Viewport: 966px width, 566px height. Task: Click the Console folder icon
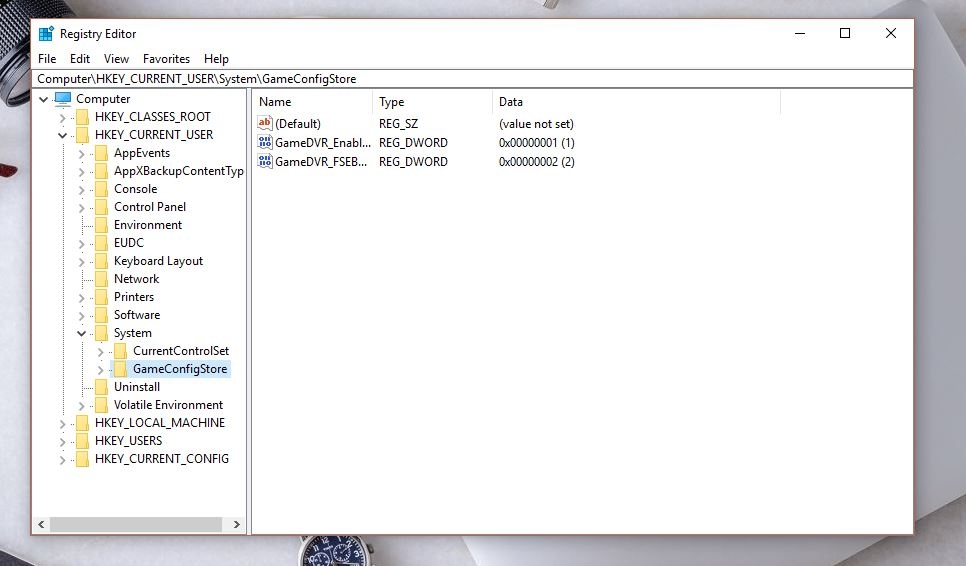click(101, 188)
